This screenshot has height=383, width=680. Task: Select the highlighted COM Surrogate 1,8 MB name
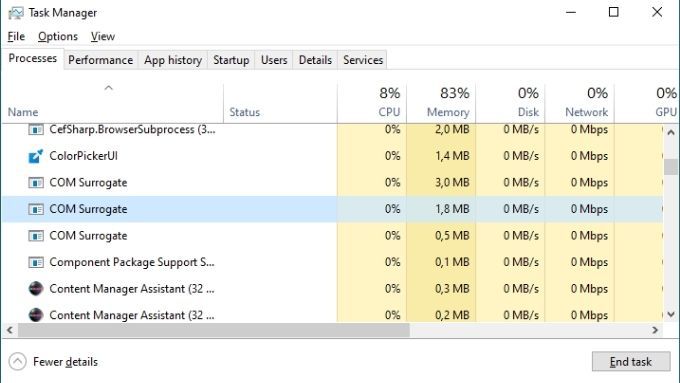coord(88,210)
